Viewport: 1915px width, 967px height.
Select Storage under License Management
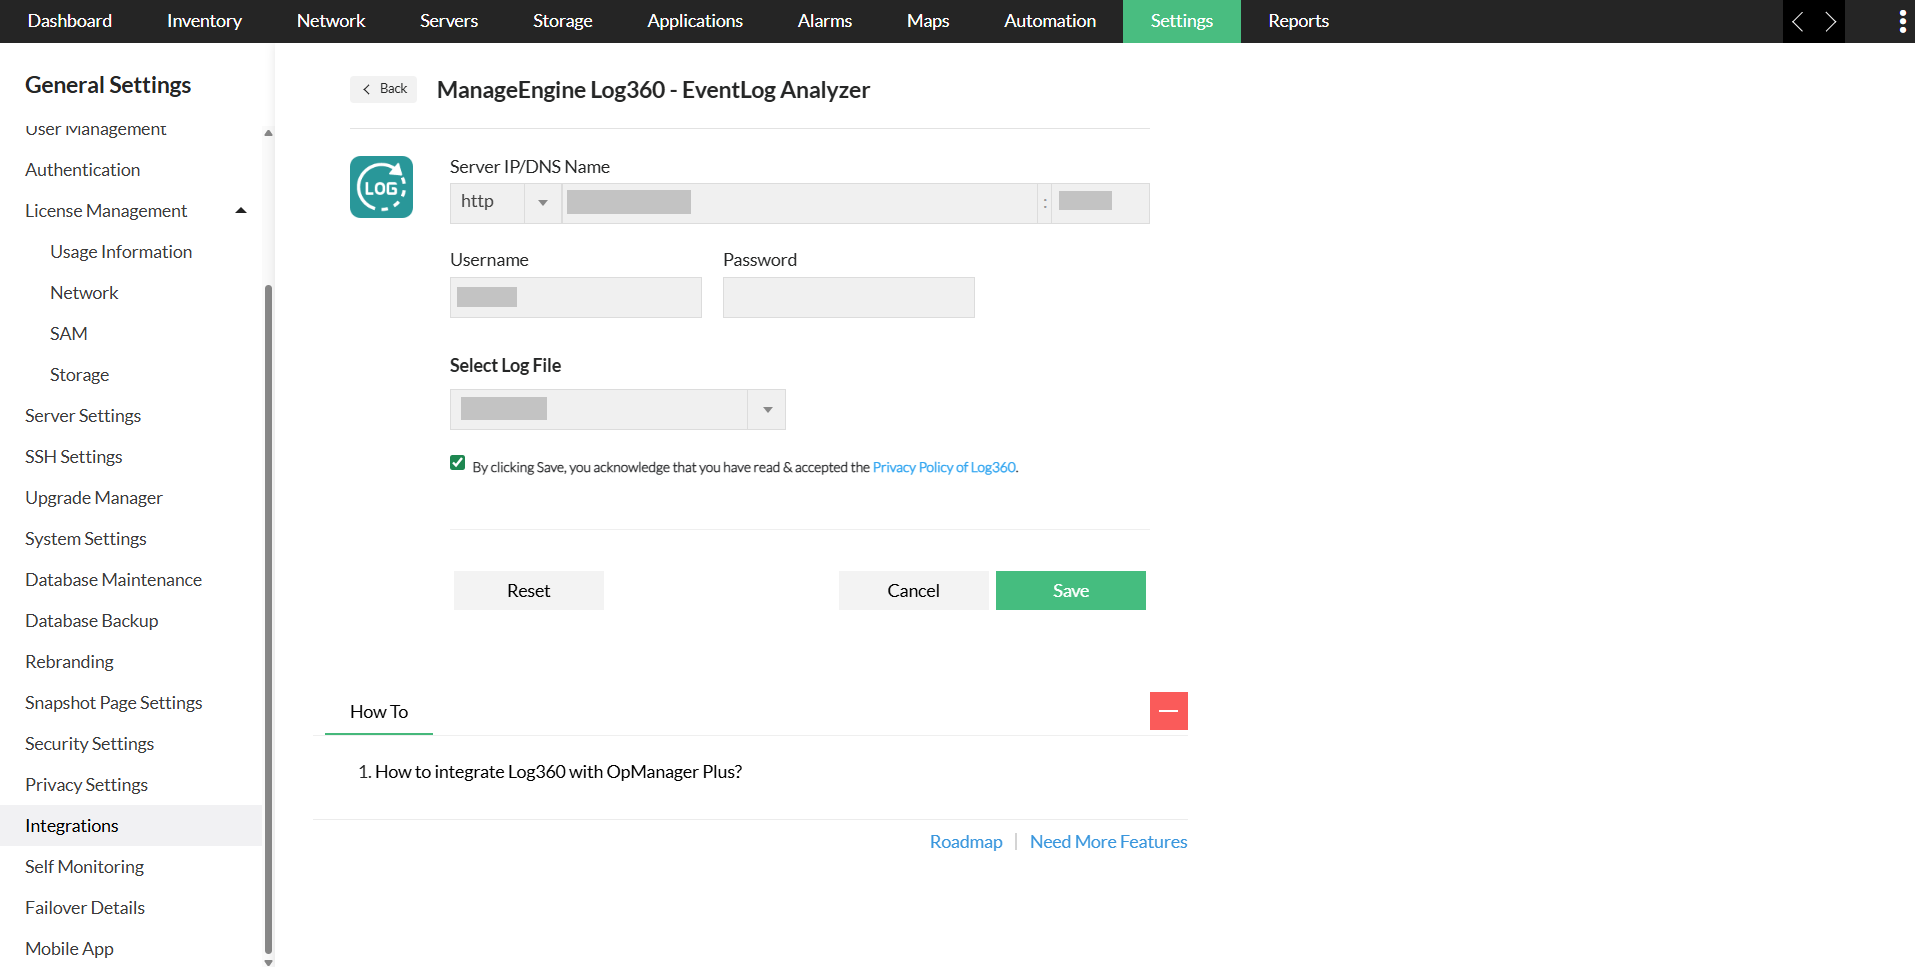pyautogui.click(x=80, y=375)
